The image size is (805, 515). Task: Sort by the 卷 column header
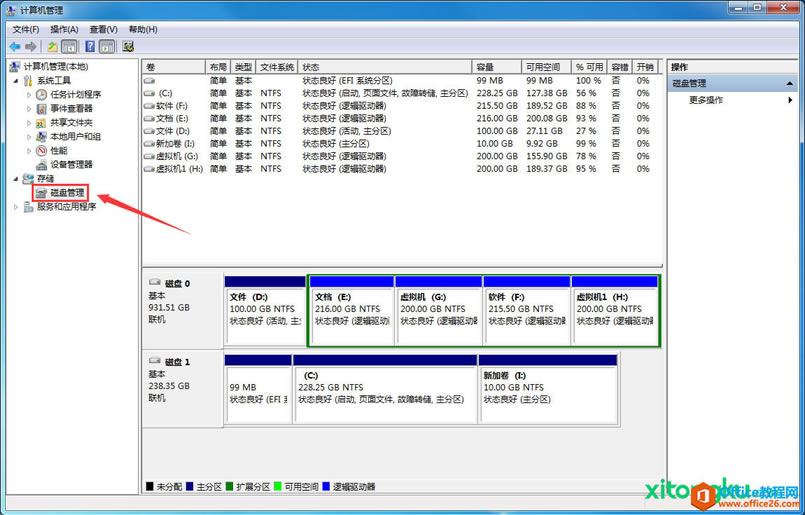pyautogui.click(x=174, y=67)
